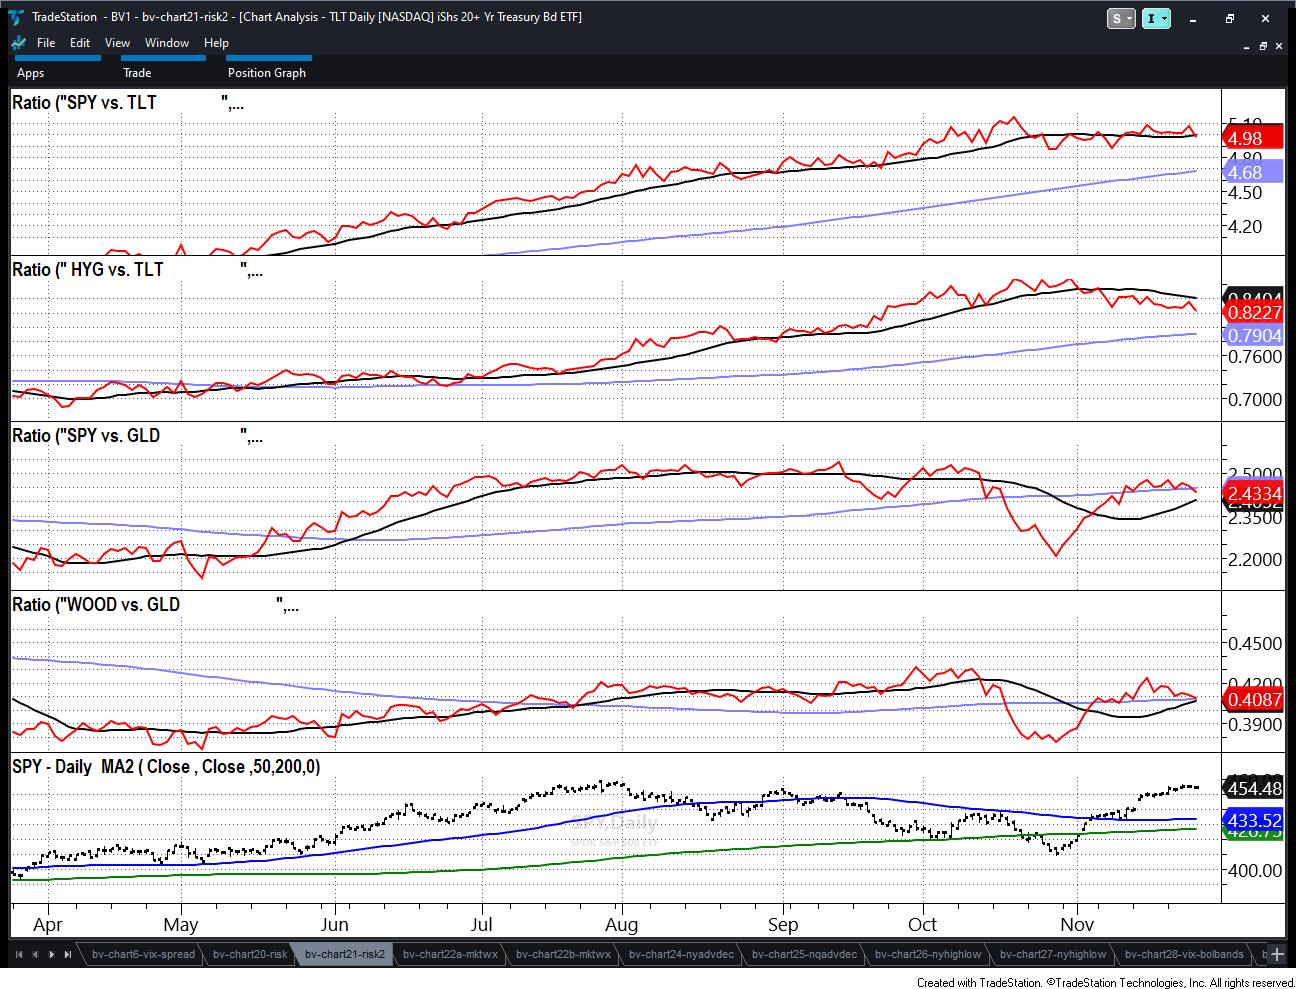This screenshot has height=989, width=1296.
Task: Add a new workspace tab with plus icon
Action: [1277, 954]
